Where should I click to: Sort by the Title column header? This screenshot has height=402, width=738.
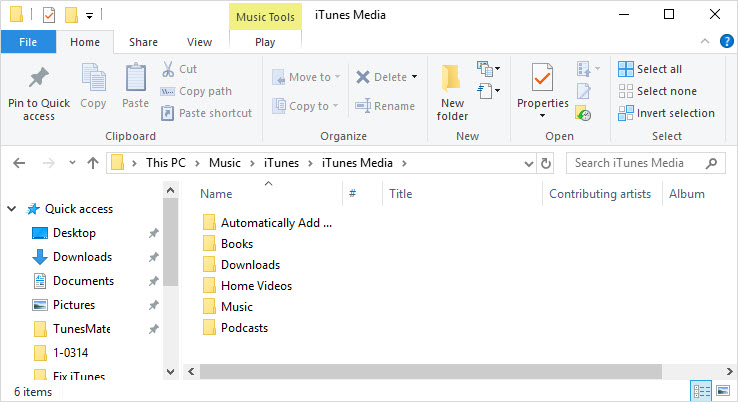click(401, 194)
